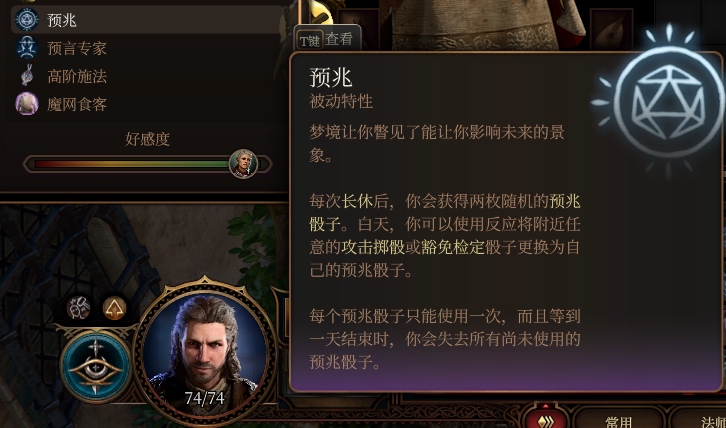Click the 预言专家 feature icon
Screen dimensions: 726x428
(27, 48)
